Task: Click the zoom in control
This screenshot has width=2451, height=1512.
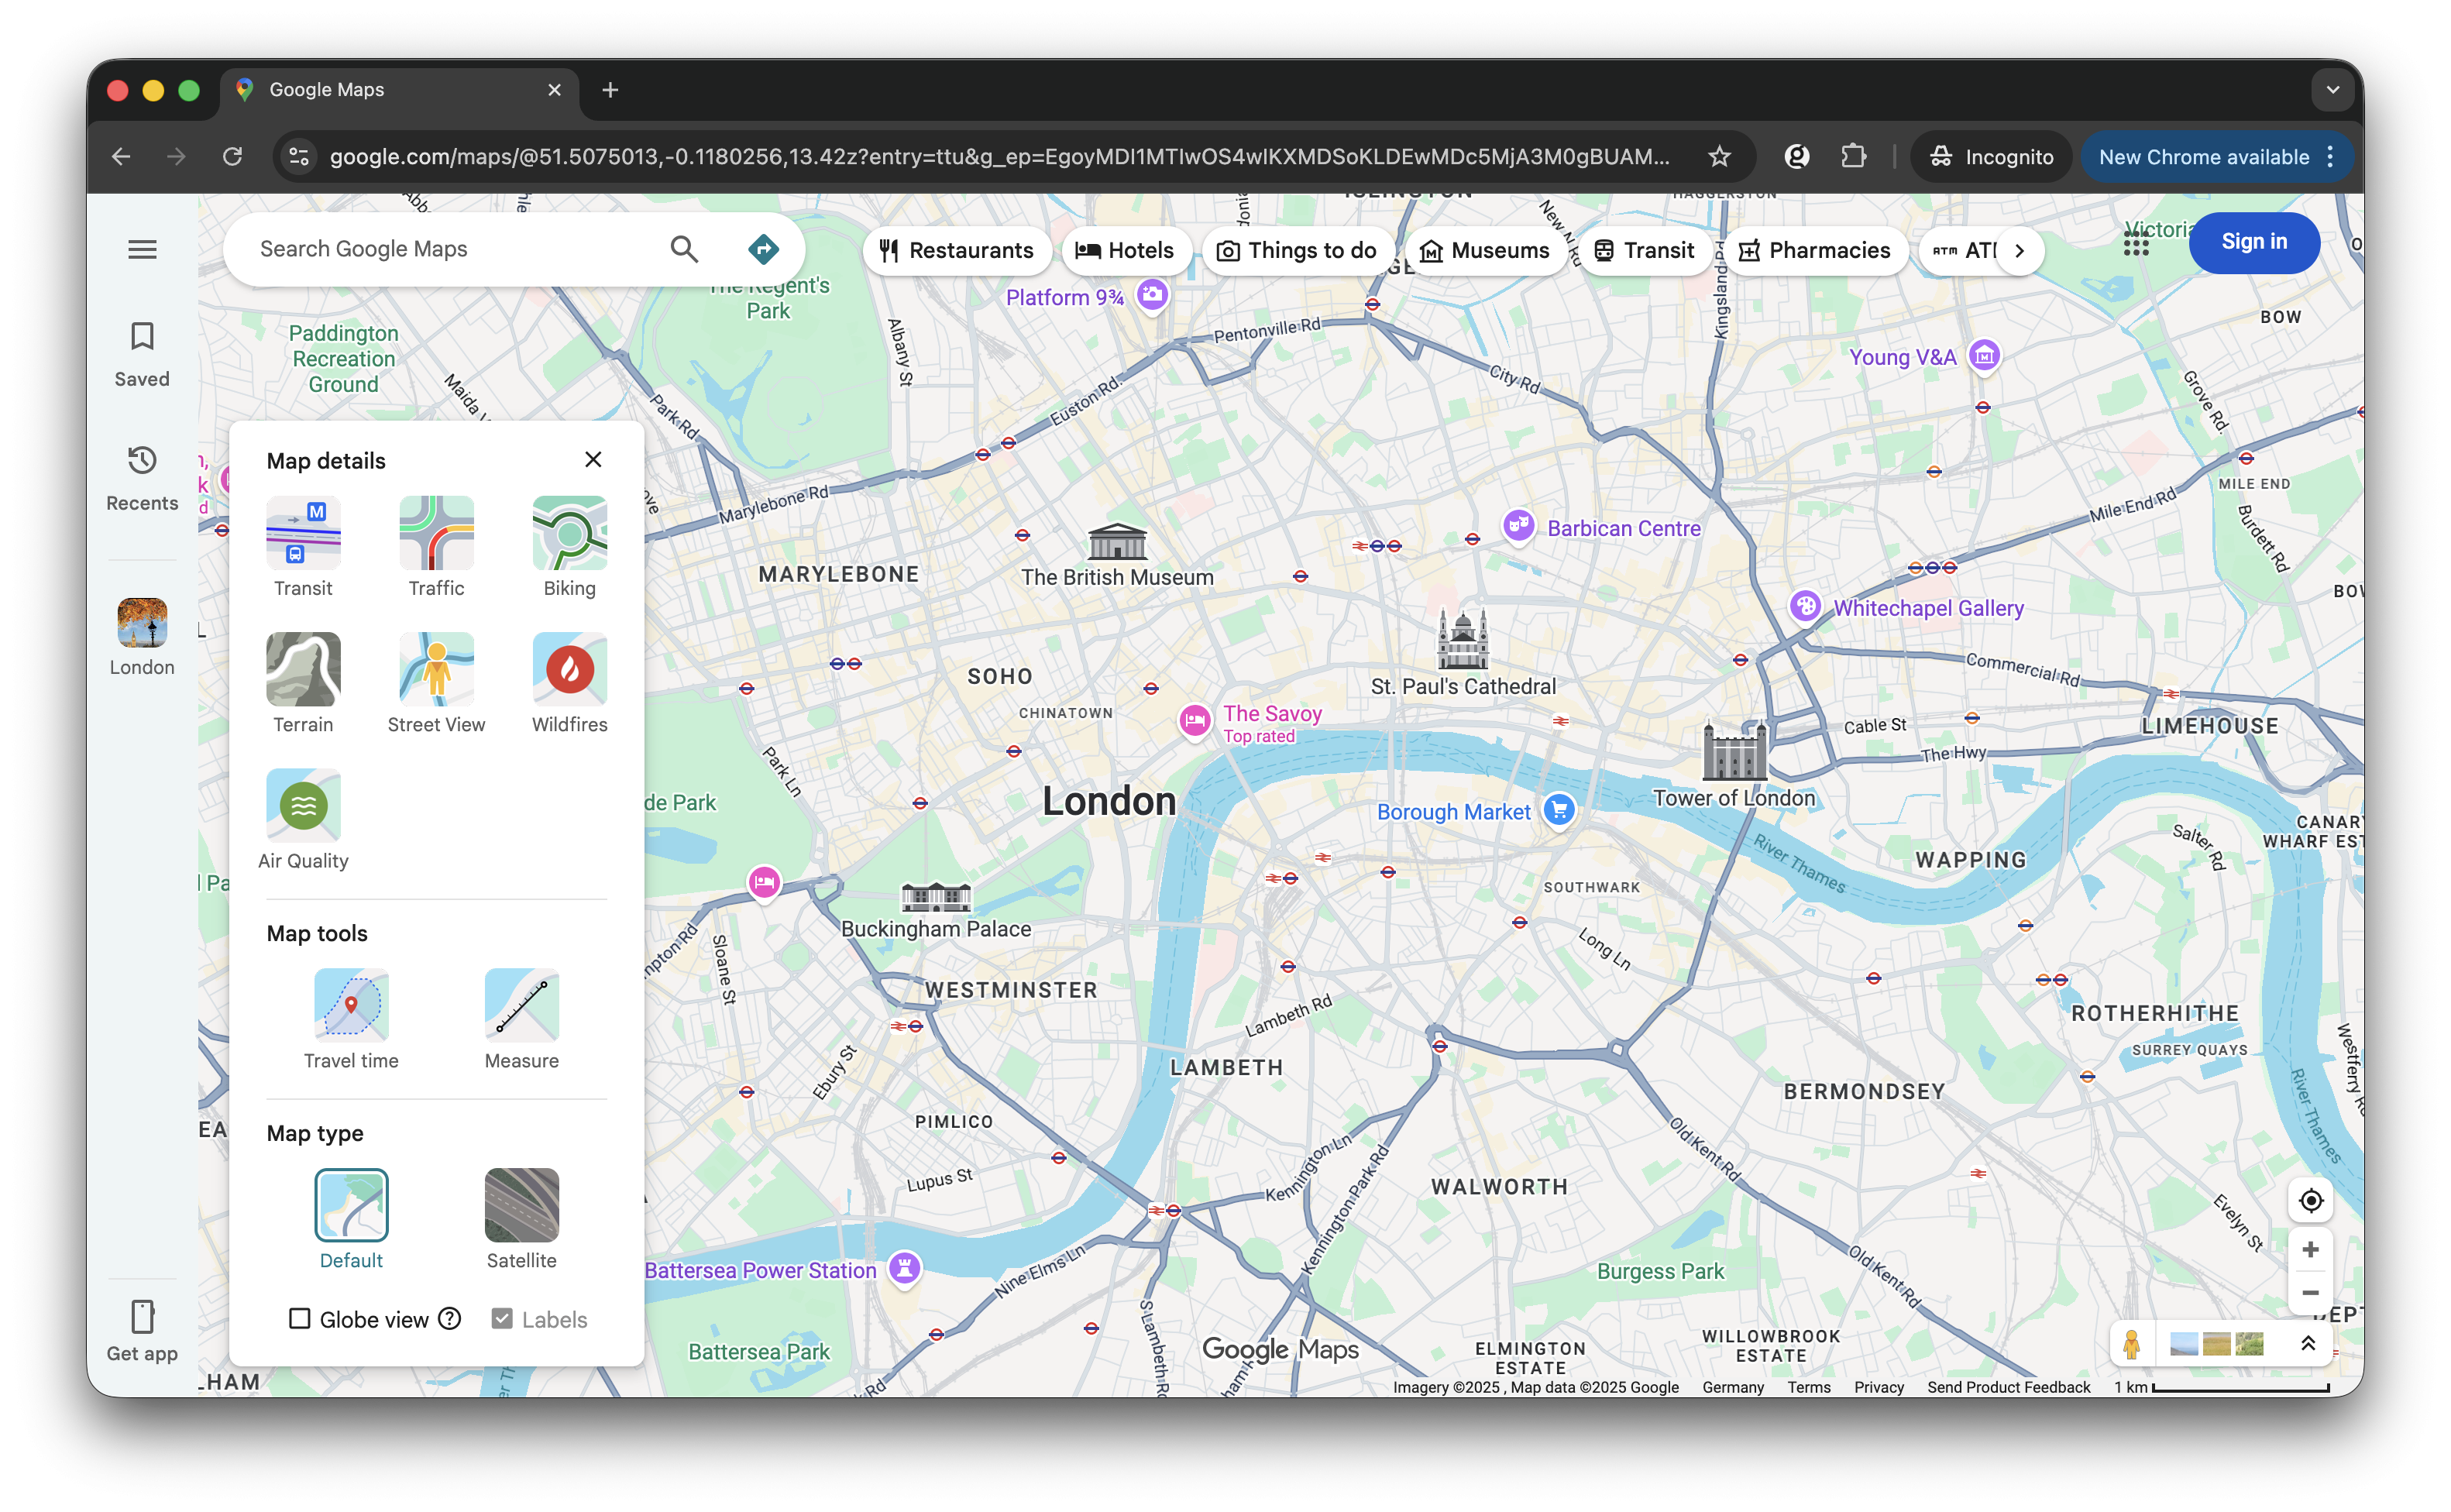Action: pyautogui.click(x=2310, y=1248)
